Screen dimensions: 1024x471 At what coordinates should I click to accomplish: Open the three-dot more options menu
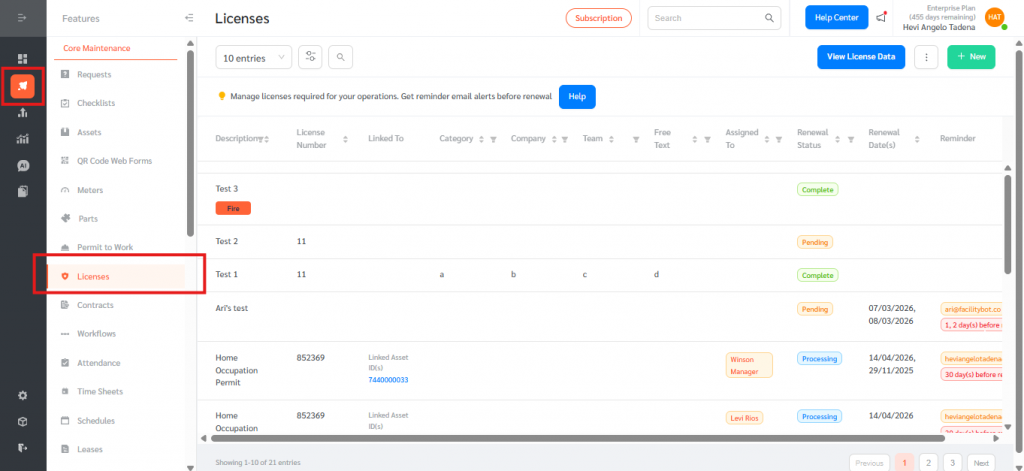click(x=926, y=58)
